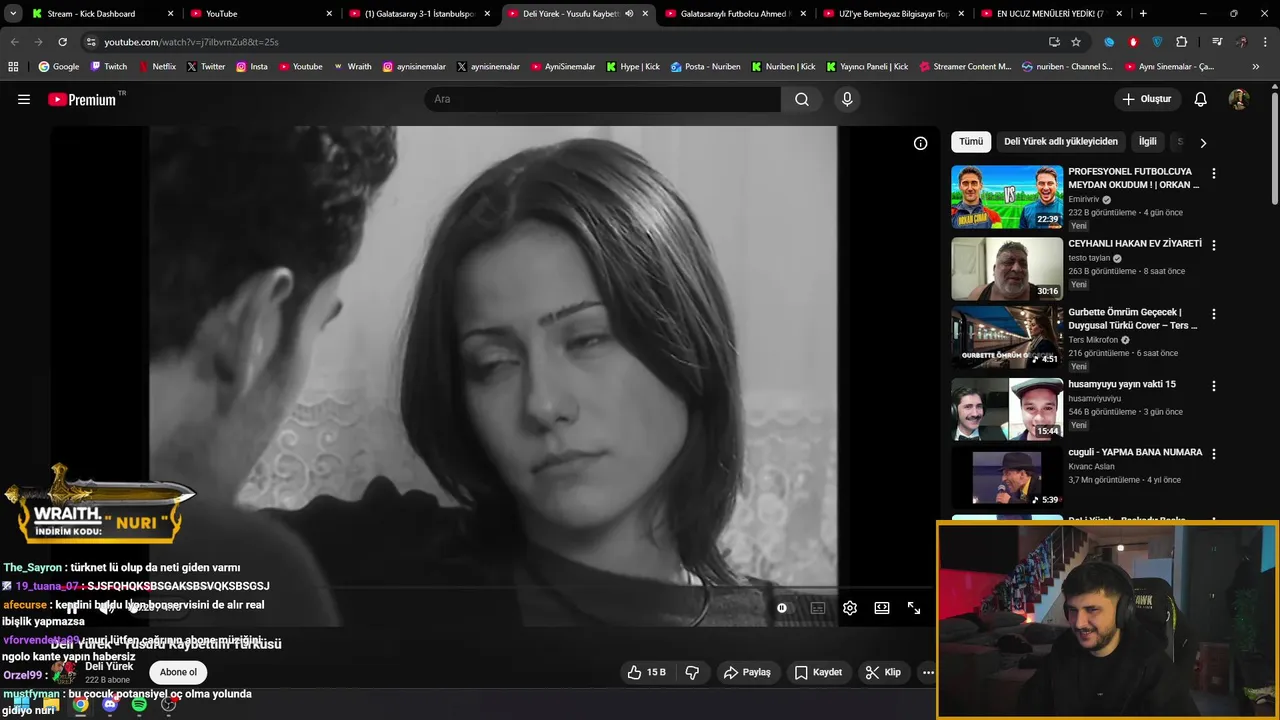This screenshot has width=1280, height=720.
Task: Open the Streamer Content M... bookmark
Action: point(964,67)
